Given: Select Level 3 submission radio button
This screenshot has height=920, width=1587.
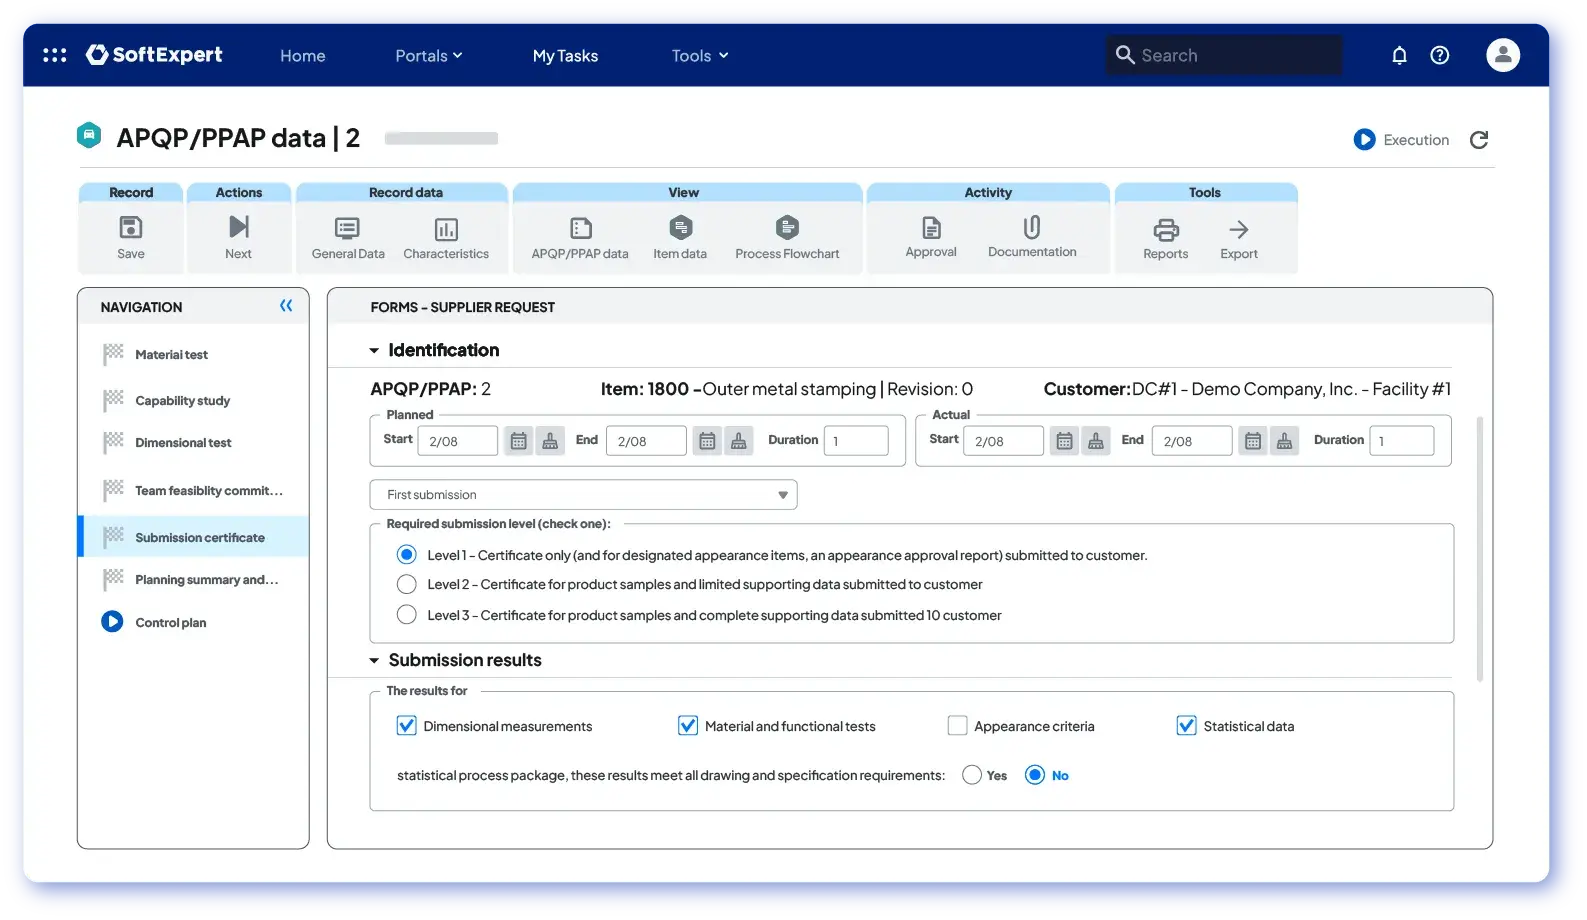Looking at the screenshot, I should (406, 615).
